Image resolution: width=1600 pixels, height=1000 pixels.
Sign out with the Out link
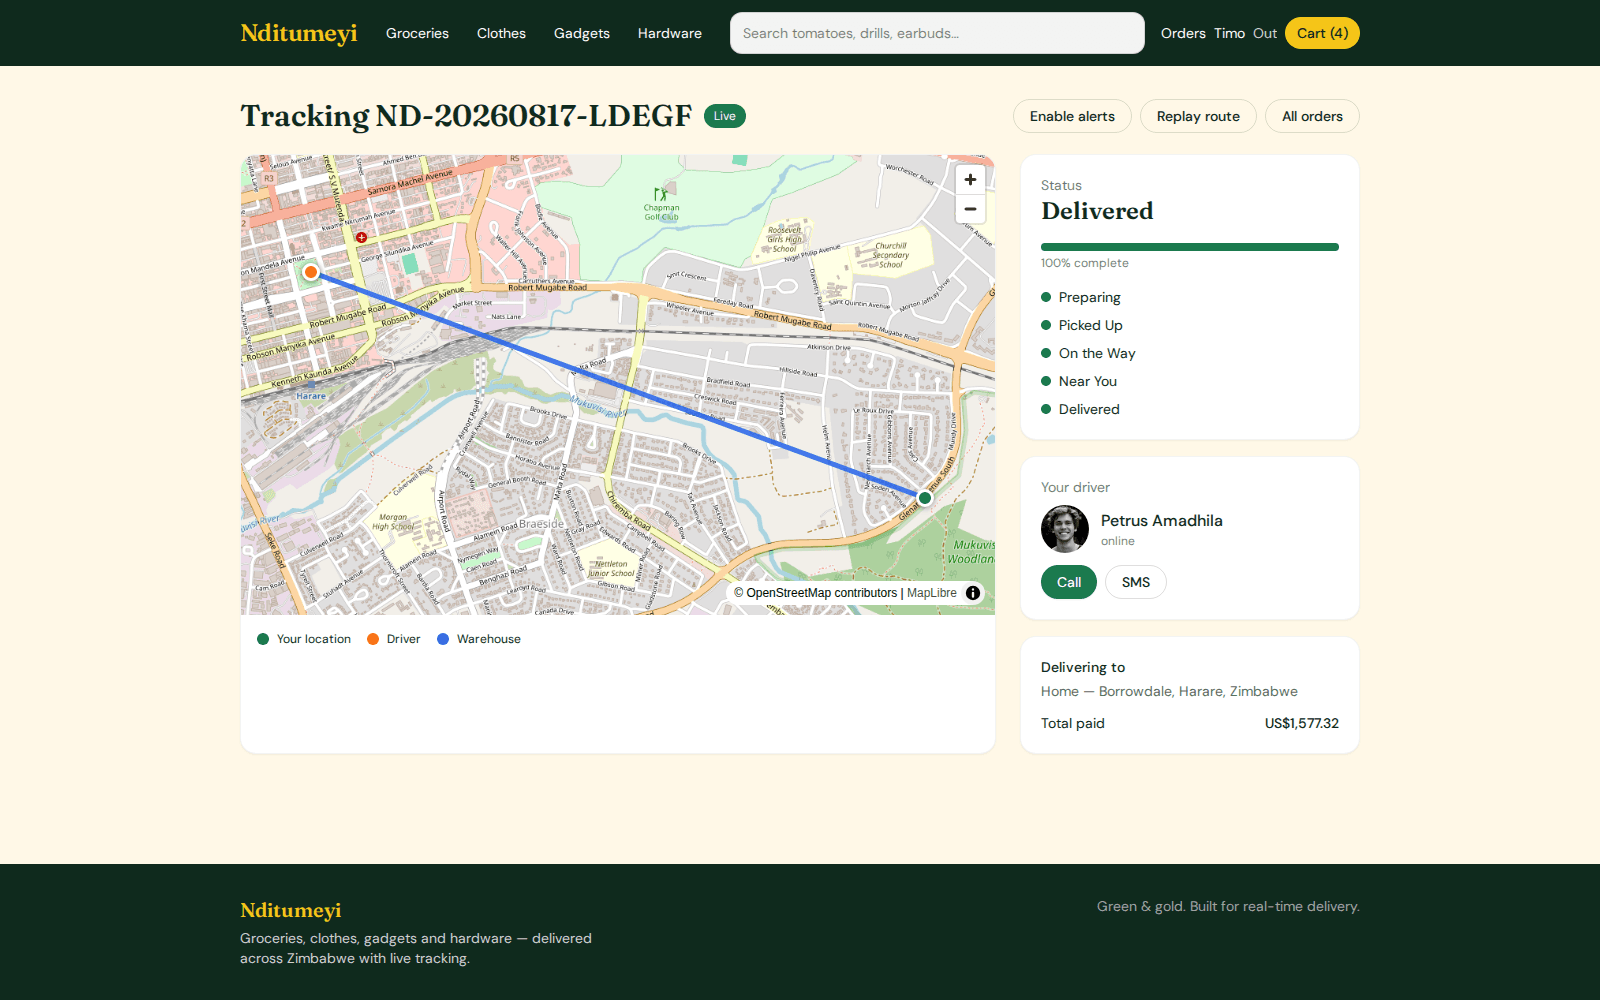1265,33
